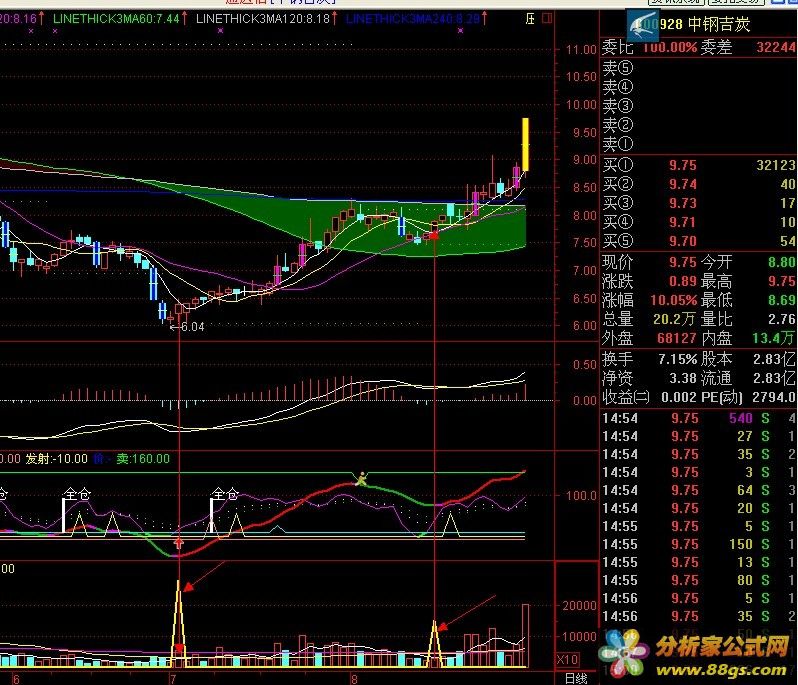Click the 14:55 tick with volume 150
Image resolution: width=798 pixels, height=685 pixels.
(699, 545)
